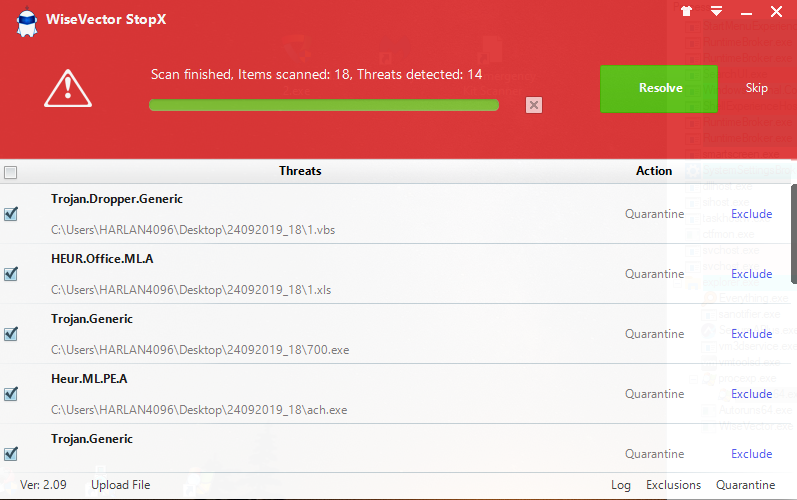Click the path ending in ach.exe
The width and height of the screenshot is (797, 500).
click(x=199, y=410)
